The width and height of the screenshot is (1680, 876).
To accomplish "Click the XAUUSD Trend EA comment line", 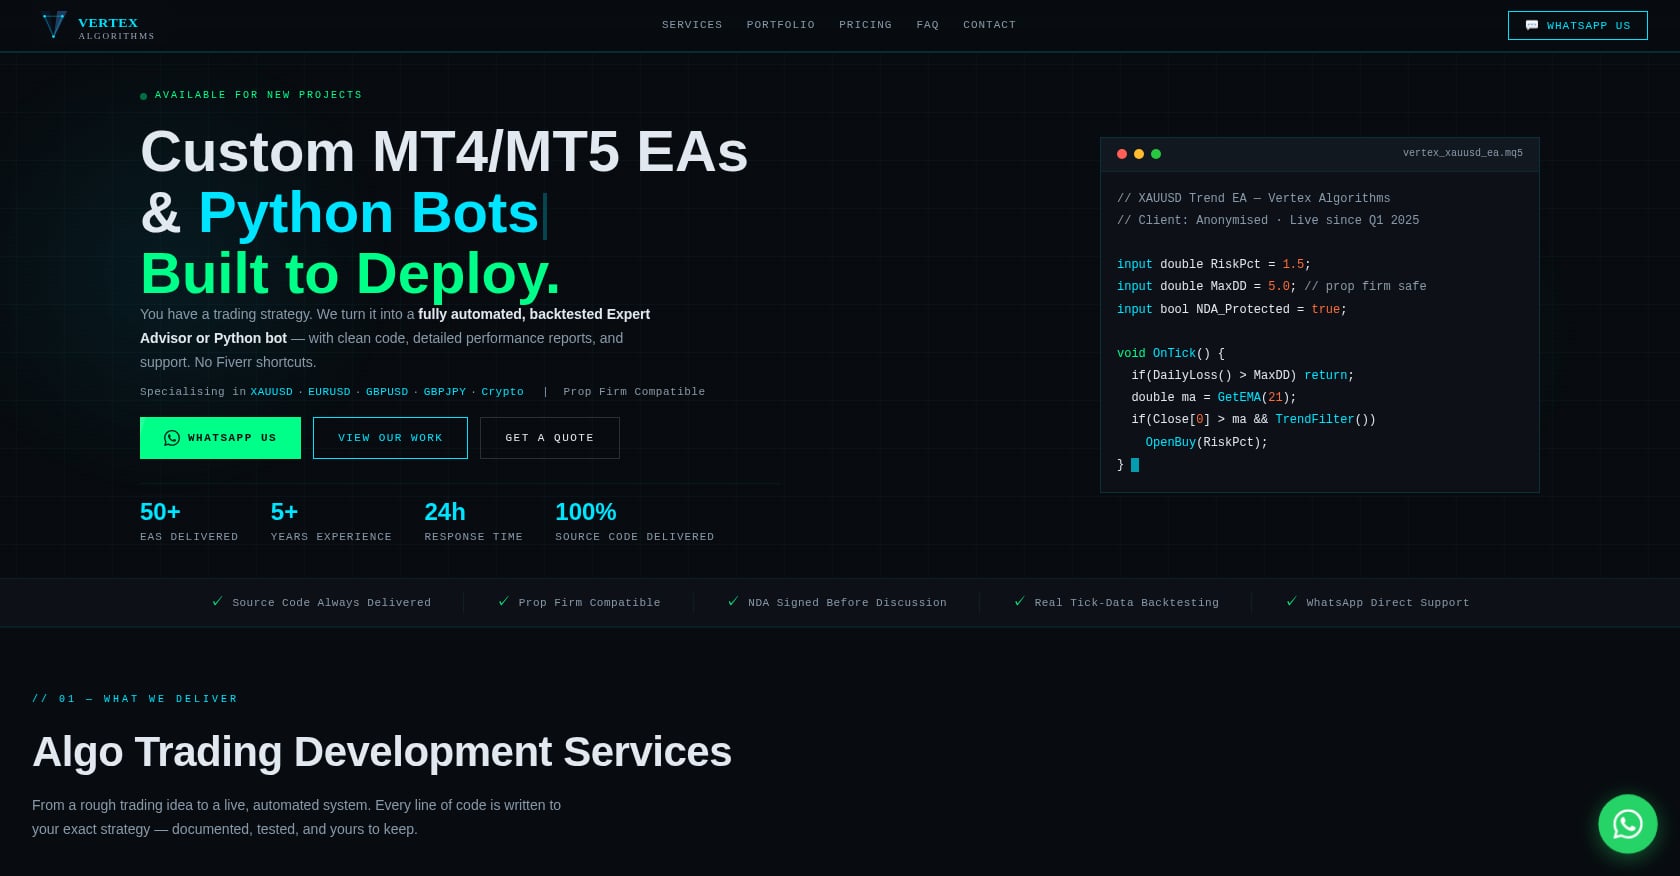I will point(1254,199).
